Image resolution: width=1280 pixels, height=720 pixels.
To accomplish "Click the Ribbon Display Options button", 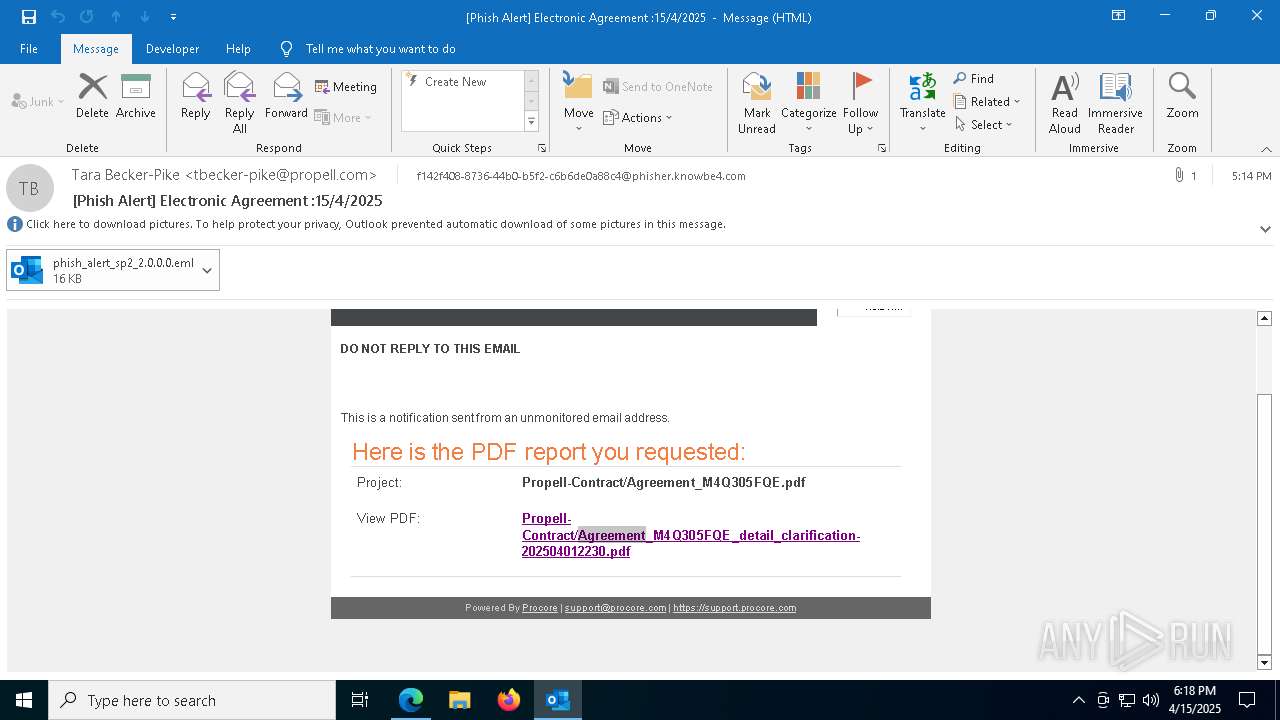I will (x=1118, y=16).
